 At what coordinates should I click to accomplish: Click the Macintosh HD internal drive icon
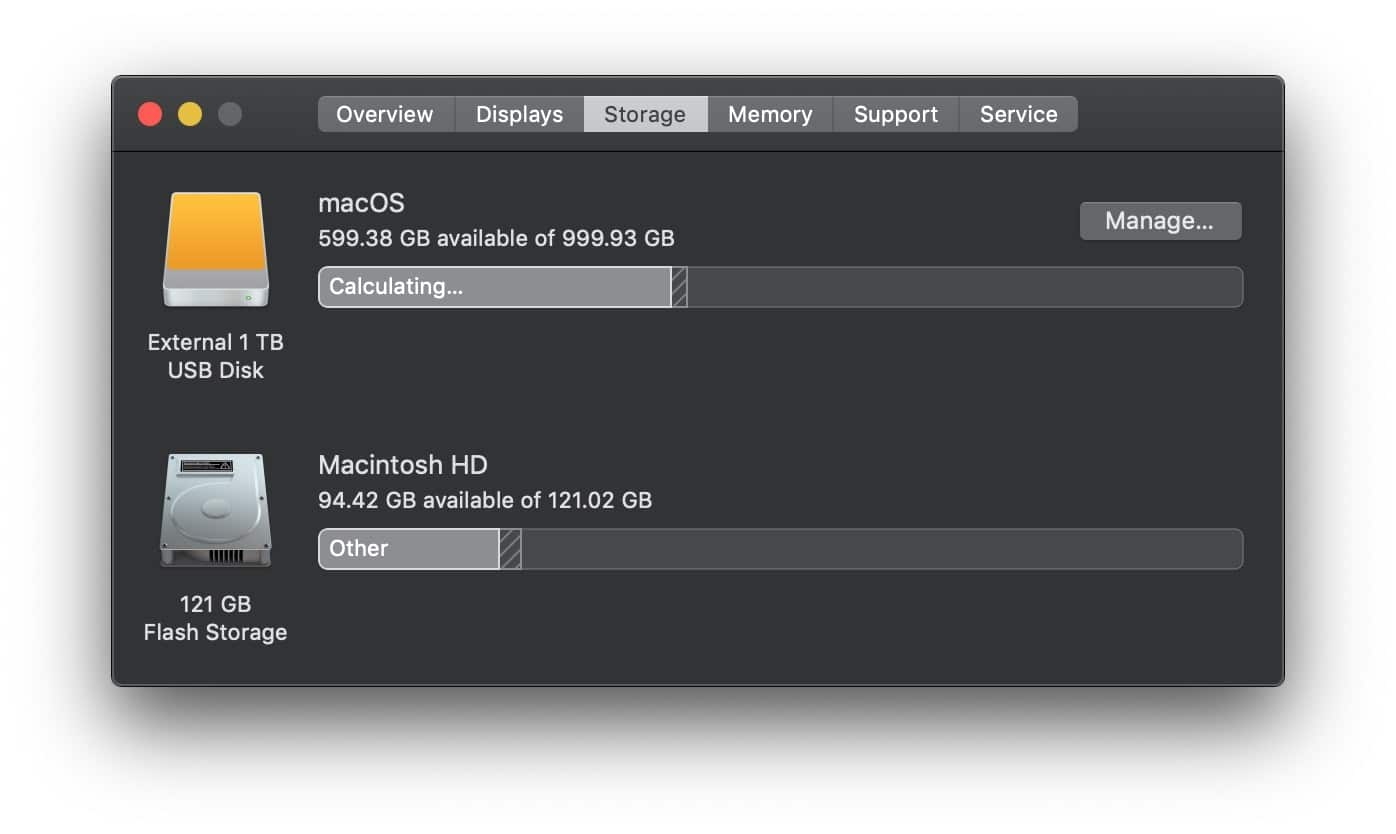[216, 510]
